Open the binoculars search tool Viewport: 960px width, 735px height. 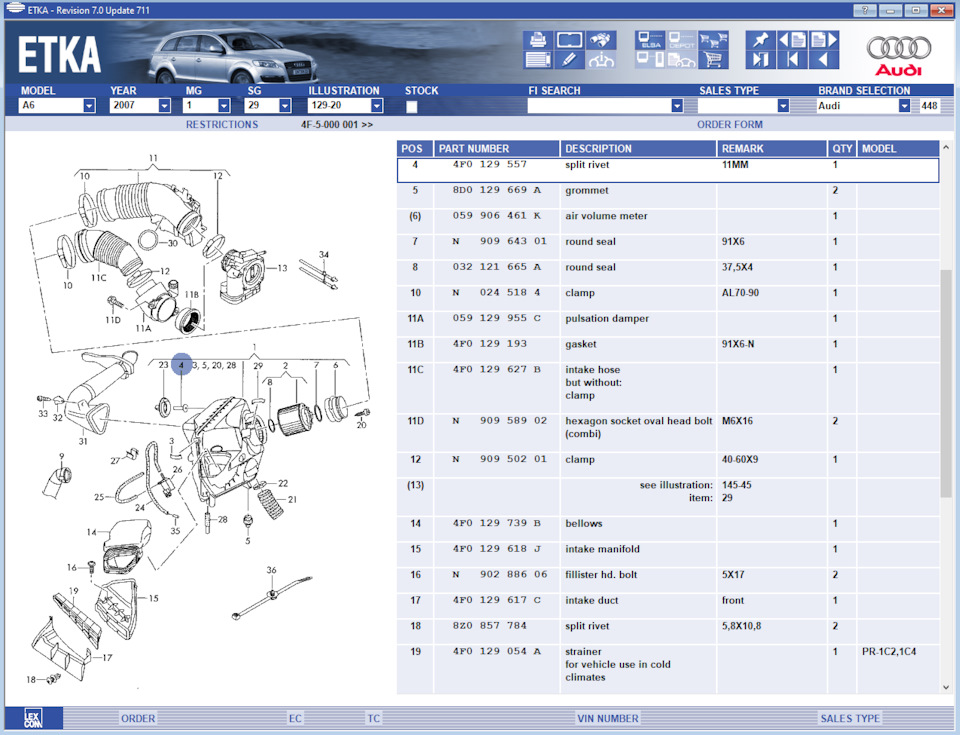pos(601,38)
